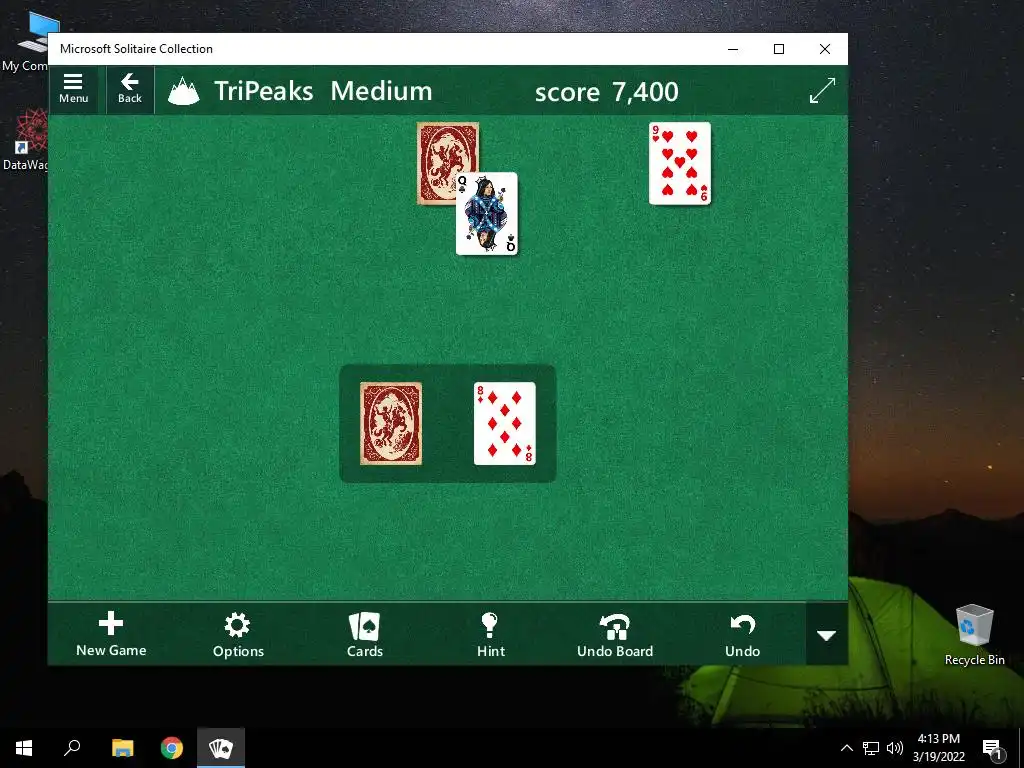Image resolution: width=1024 pixels, height=768 pixels.
Task: Start a New Game with the plus icon
Action: 111,633
